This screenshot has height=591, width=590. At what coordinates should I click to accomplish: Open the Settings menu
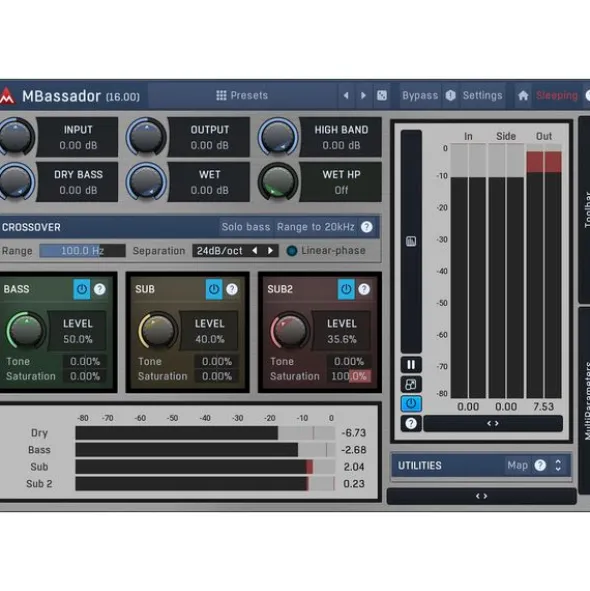483,96
